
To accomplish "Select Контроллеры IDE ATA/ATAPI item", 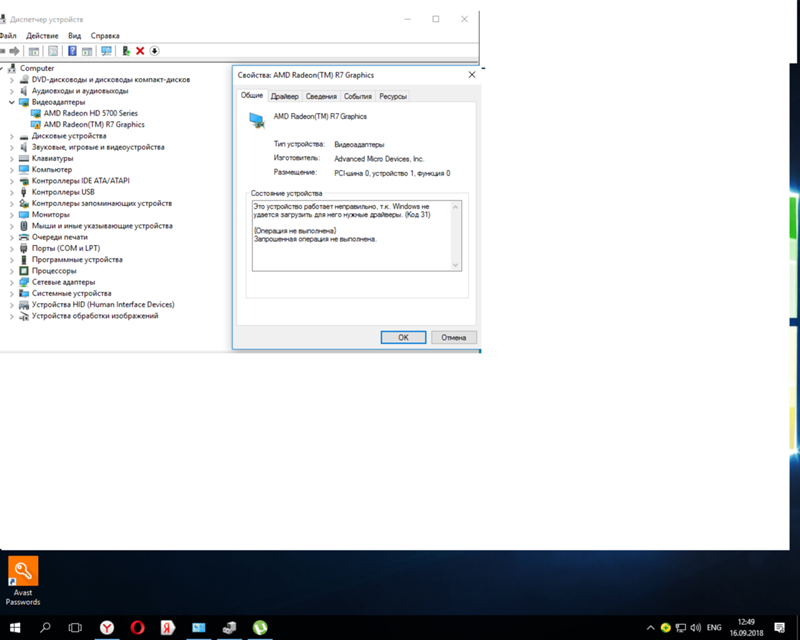I will pos(81,181).
